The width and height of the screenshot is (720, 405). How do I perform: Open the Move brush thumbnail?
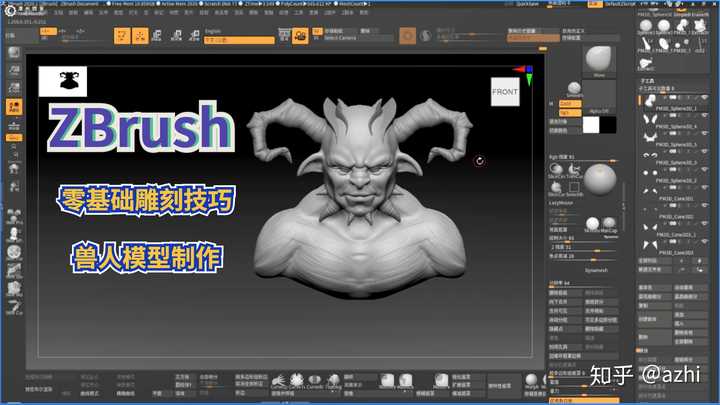pyautogui.click(x=599, y=61)
